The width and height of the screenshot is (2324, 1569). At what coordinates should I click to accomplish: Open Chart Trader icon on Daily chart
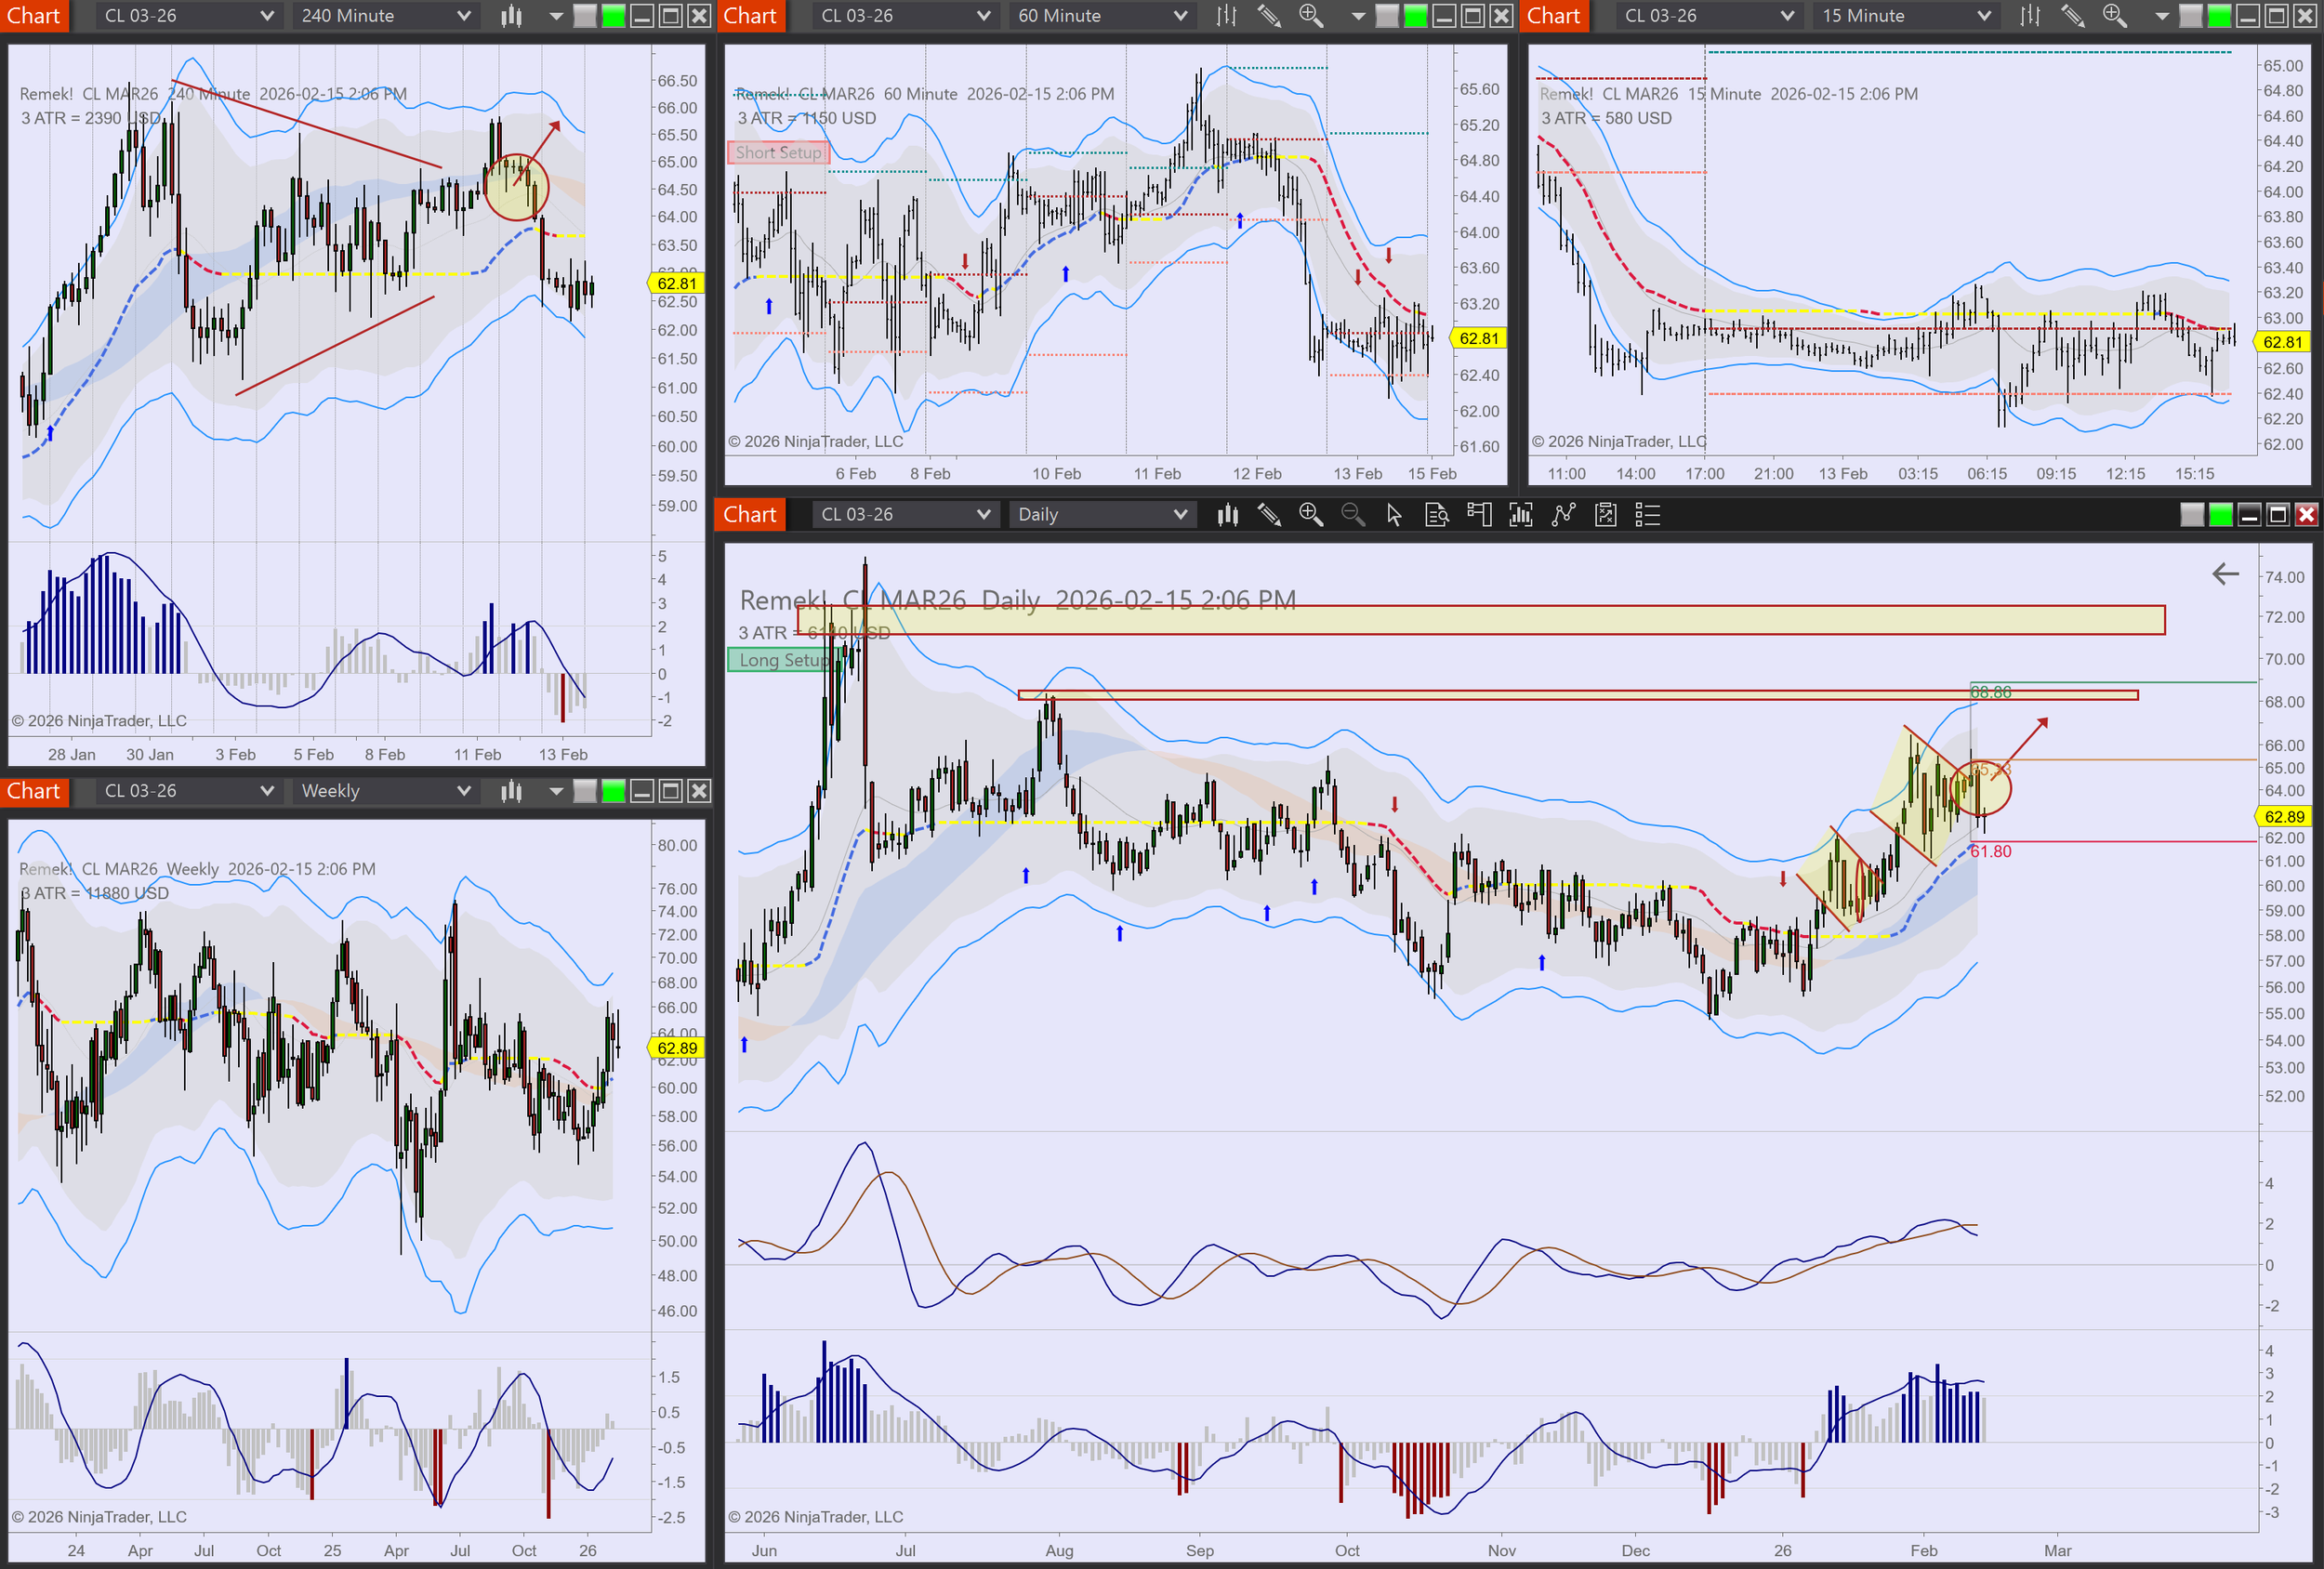click(1479, 515)
